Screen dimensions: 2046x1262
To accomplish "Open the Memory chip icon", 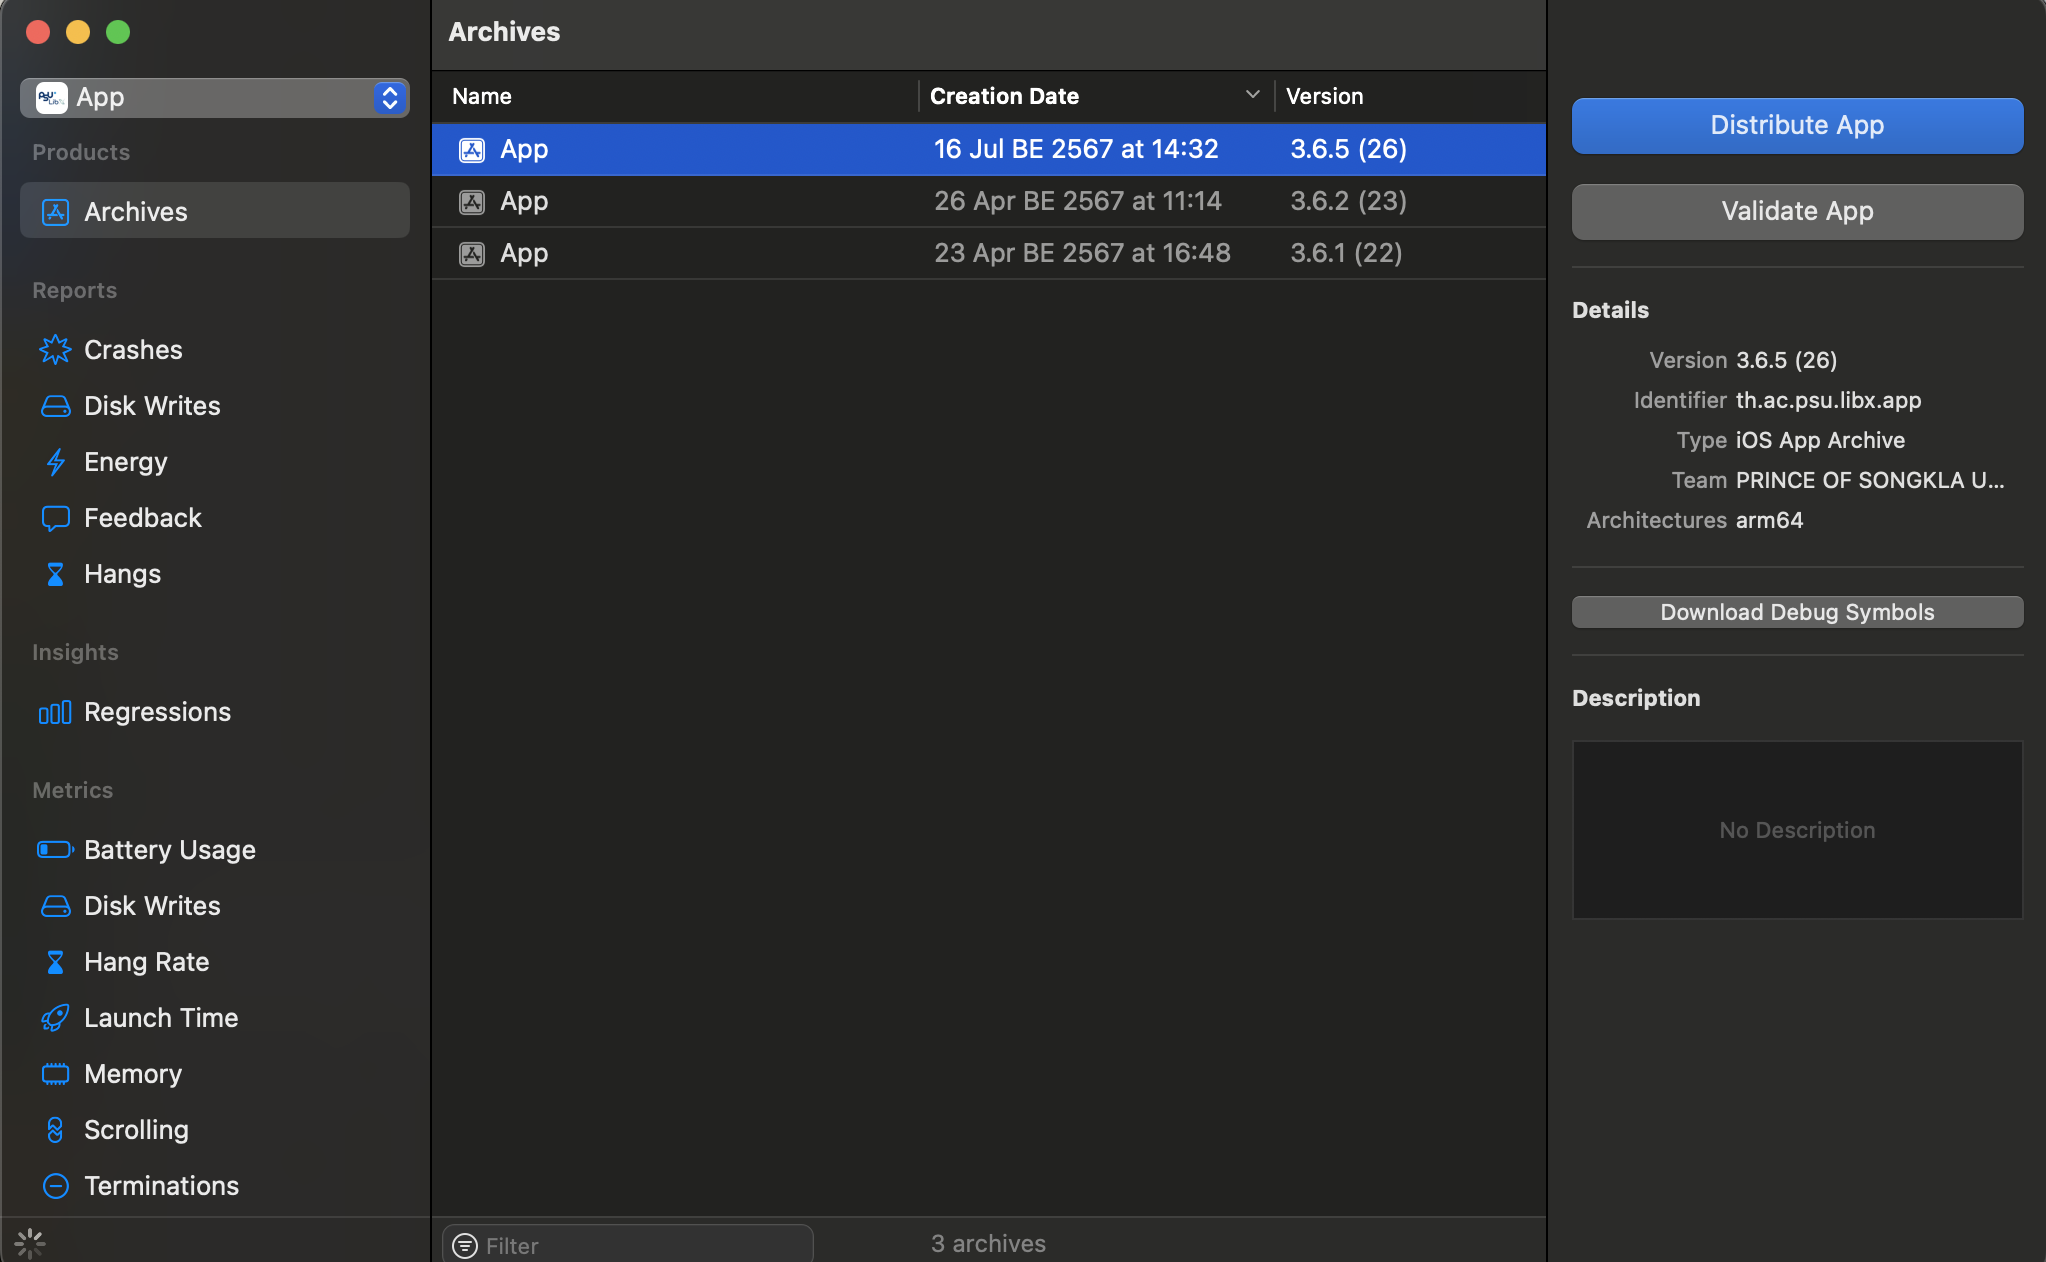I will tap(55, 1074).
